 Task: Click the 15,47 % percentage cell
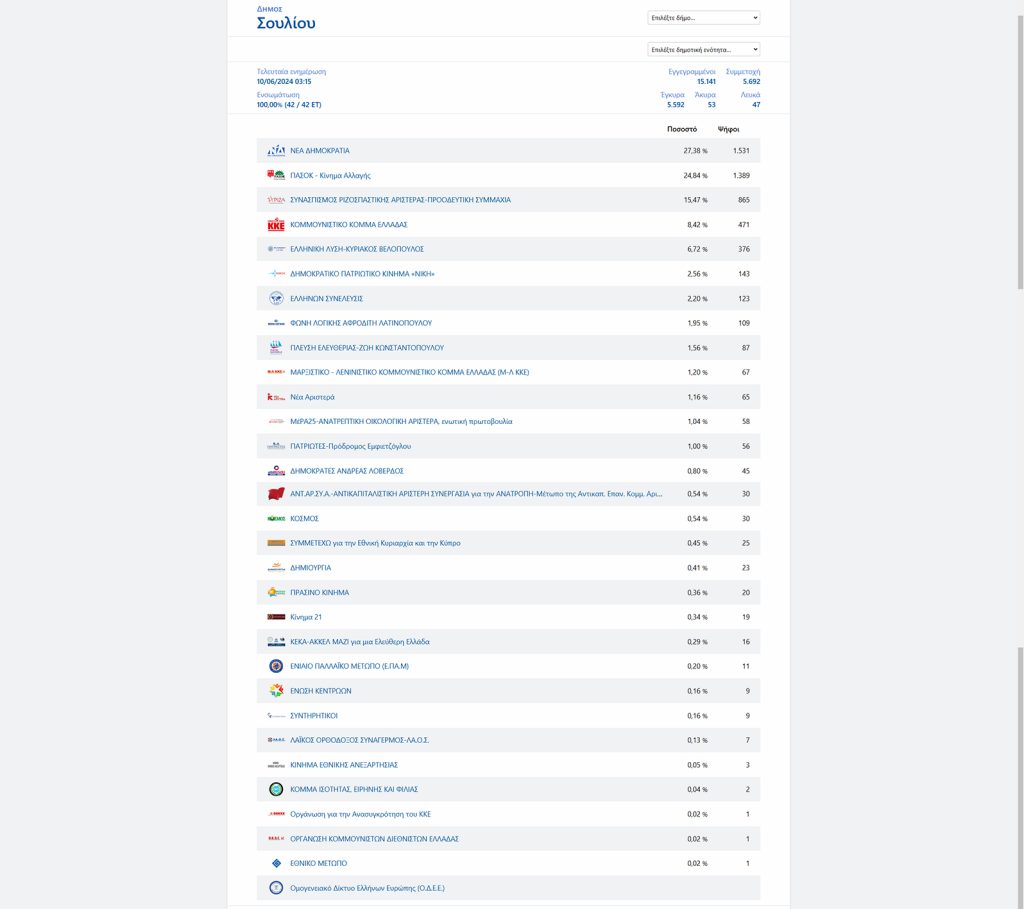(695, 200)
